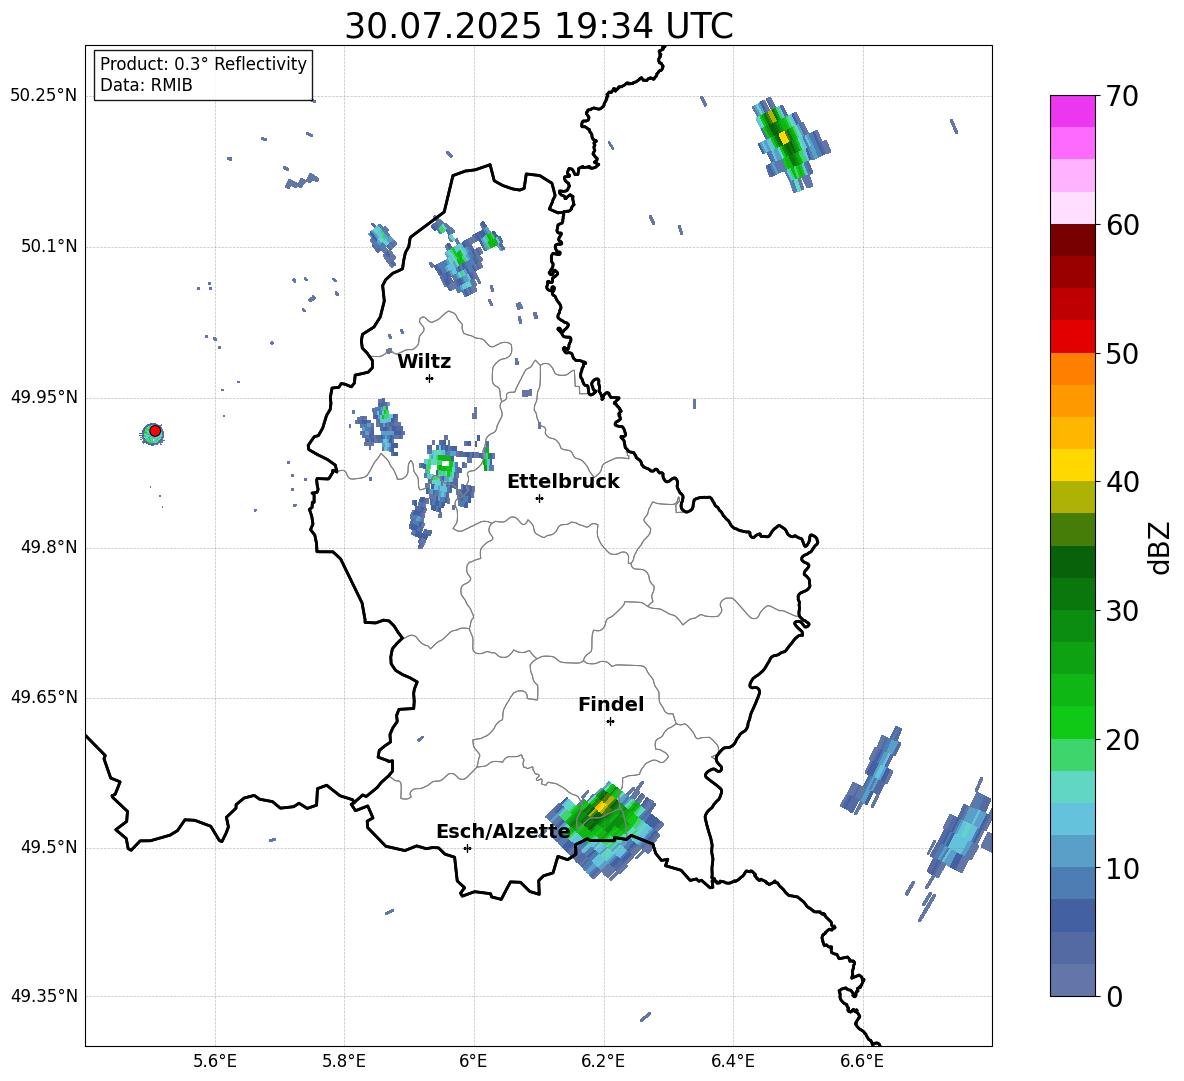Click the 49.95°N latitude tick label
The width and height of the screenshot is (1184, 1081).
(44, 396)
